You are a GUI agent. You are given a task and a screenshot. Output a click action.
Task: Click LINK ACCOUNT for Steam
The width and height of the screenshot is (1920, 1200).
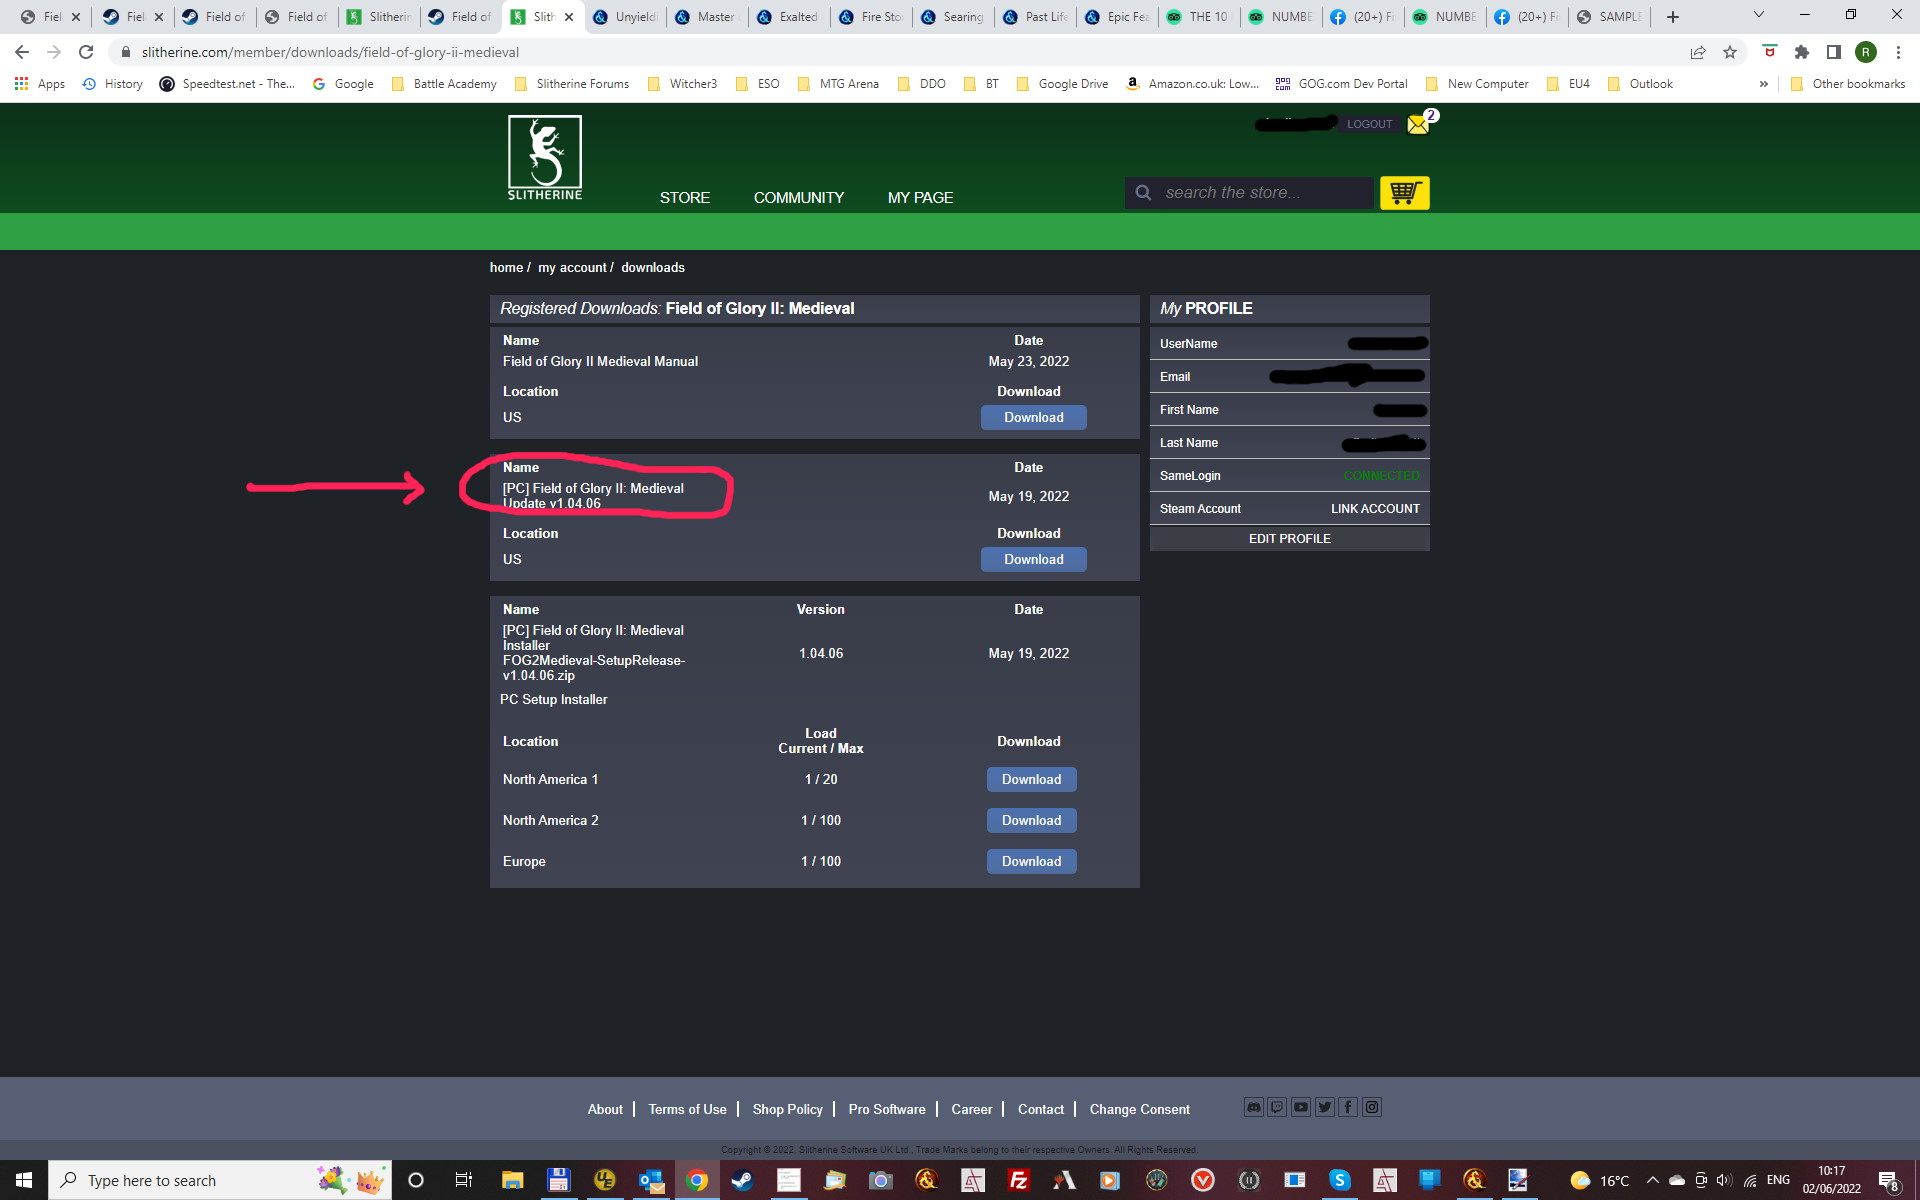click(x=1374, y=509)
